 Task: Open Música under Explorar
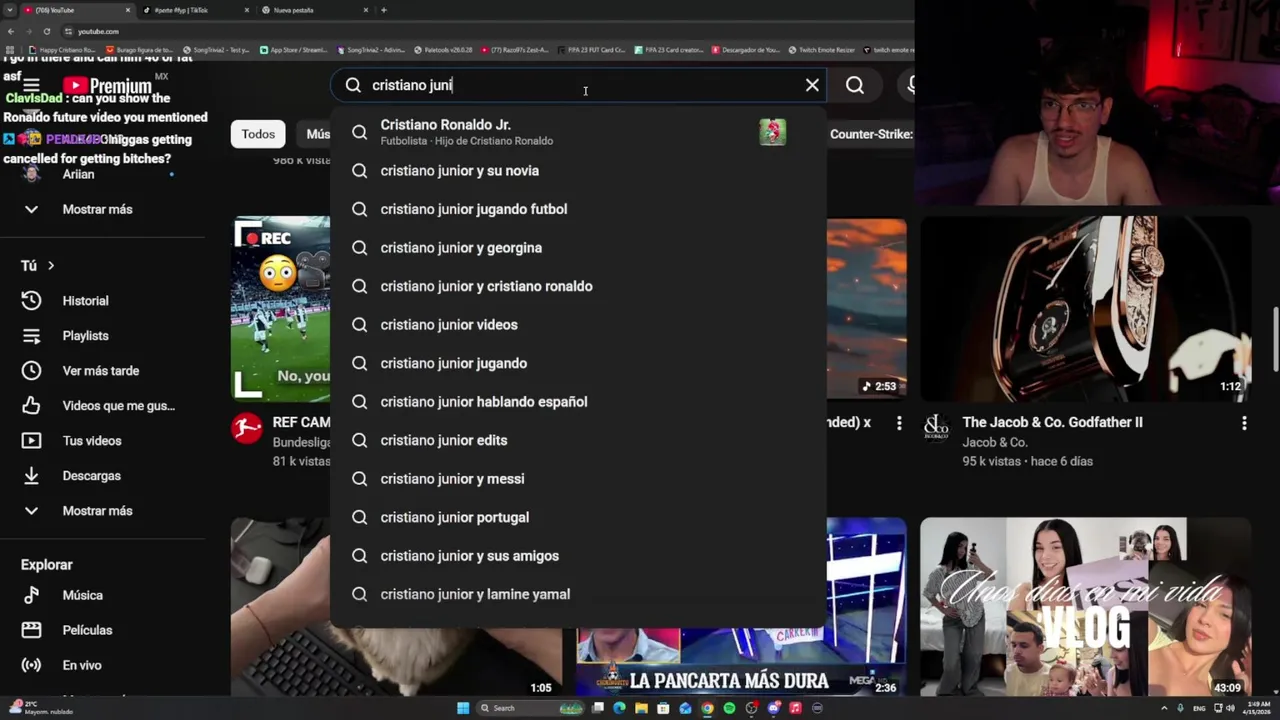point(82,595)
